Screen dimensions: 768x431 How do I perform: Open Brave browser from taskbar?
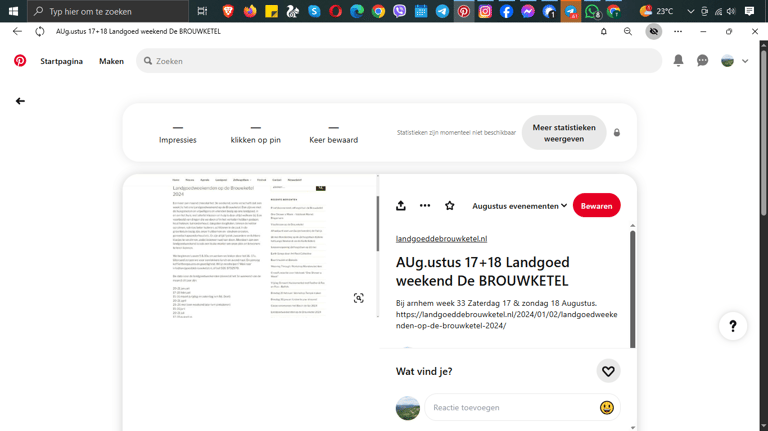[x=228, y=11]
